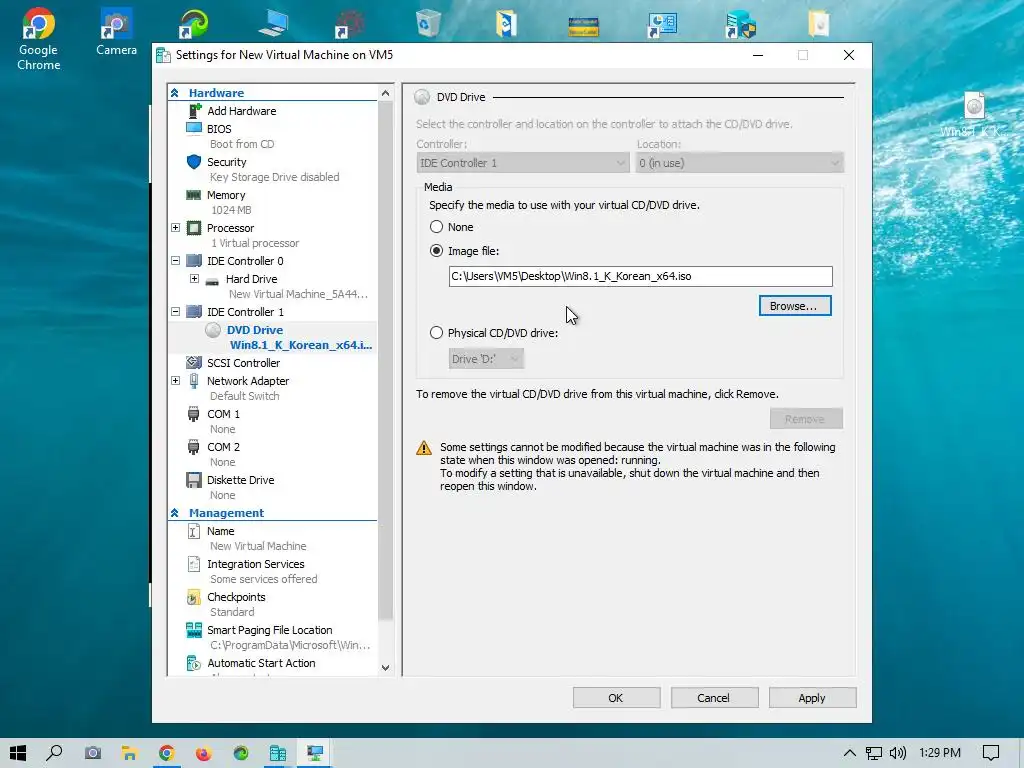
Task: Collapse the Hardware section chevron
Action: (x=175, y=93)
